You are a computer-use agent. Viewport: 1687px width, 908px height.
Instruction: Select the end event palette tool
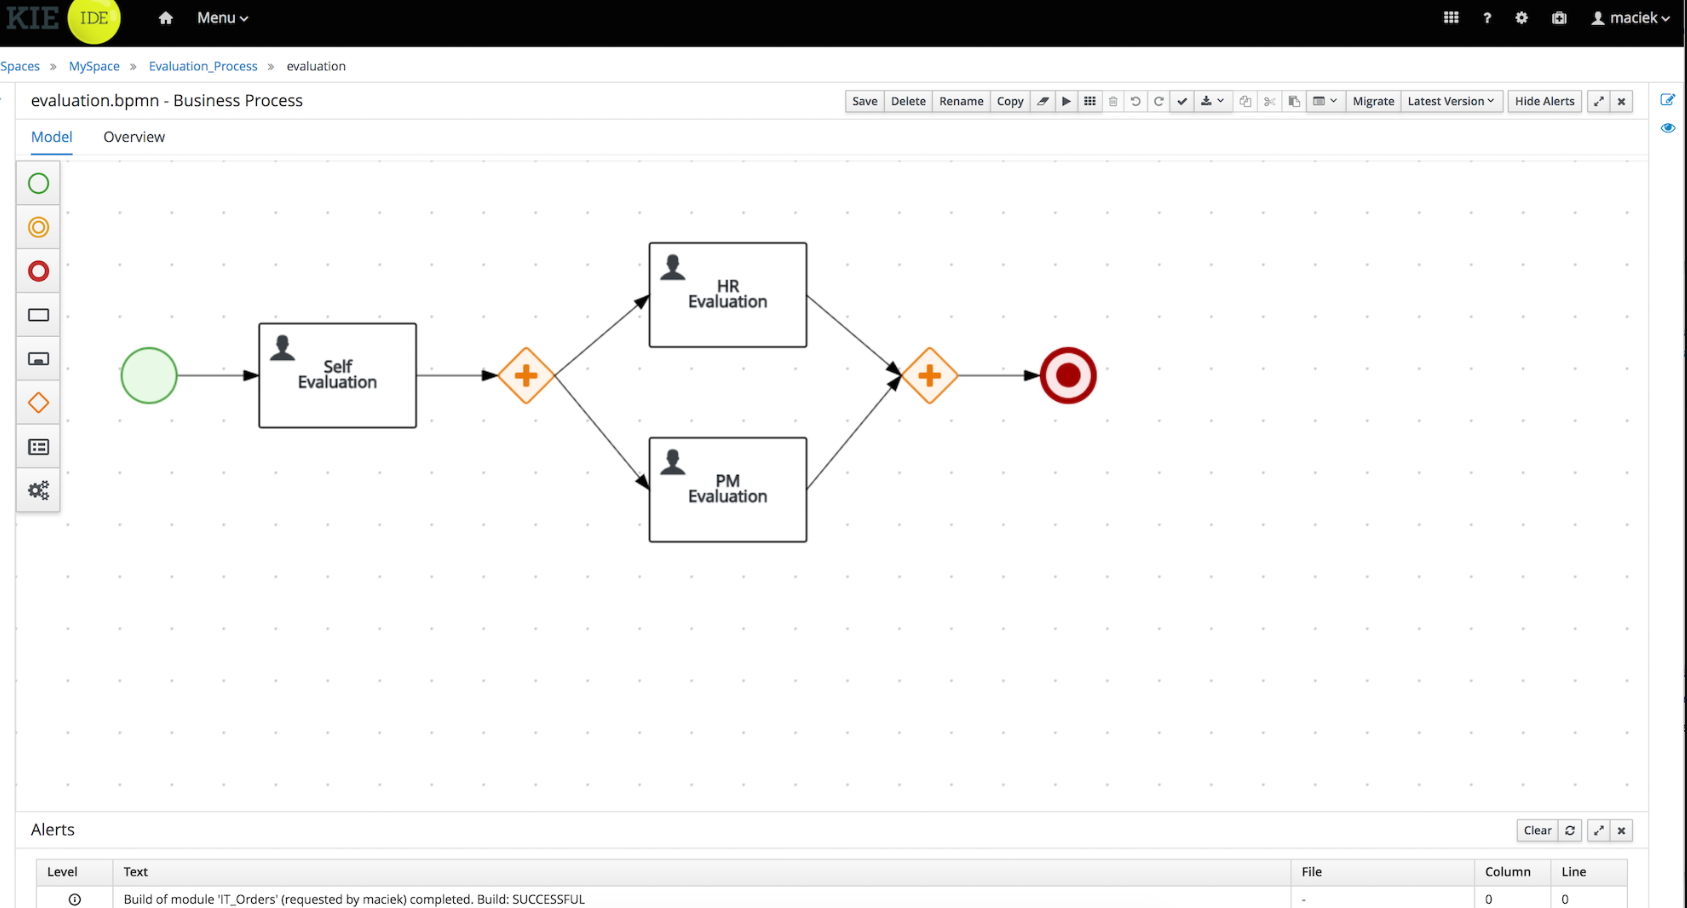coord(38,271)
